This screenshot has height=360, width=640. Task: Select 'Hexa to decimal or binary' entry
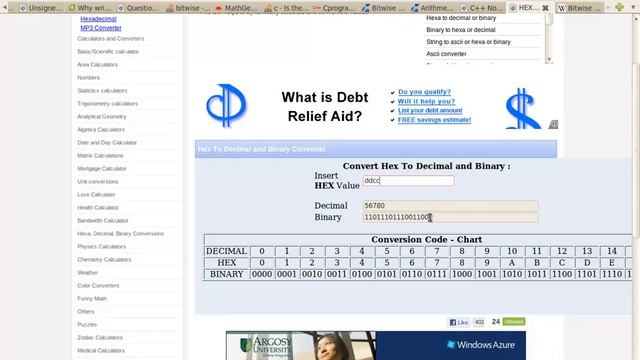tap(461, 18)
